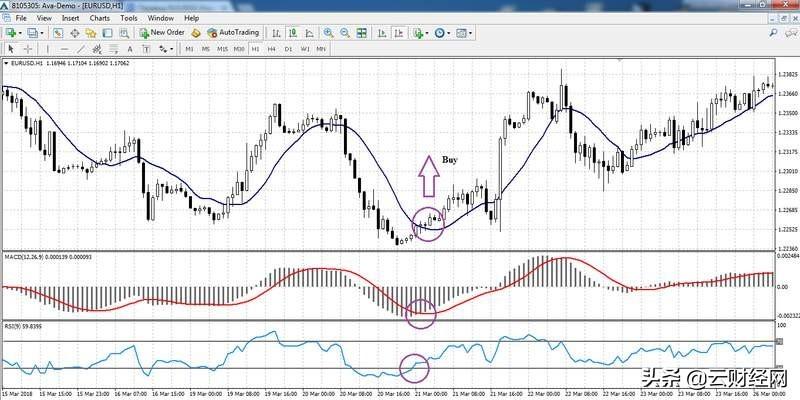800x400 pixels.
Task: Toggle chart shift
Action: [x=397, y=33]
